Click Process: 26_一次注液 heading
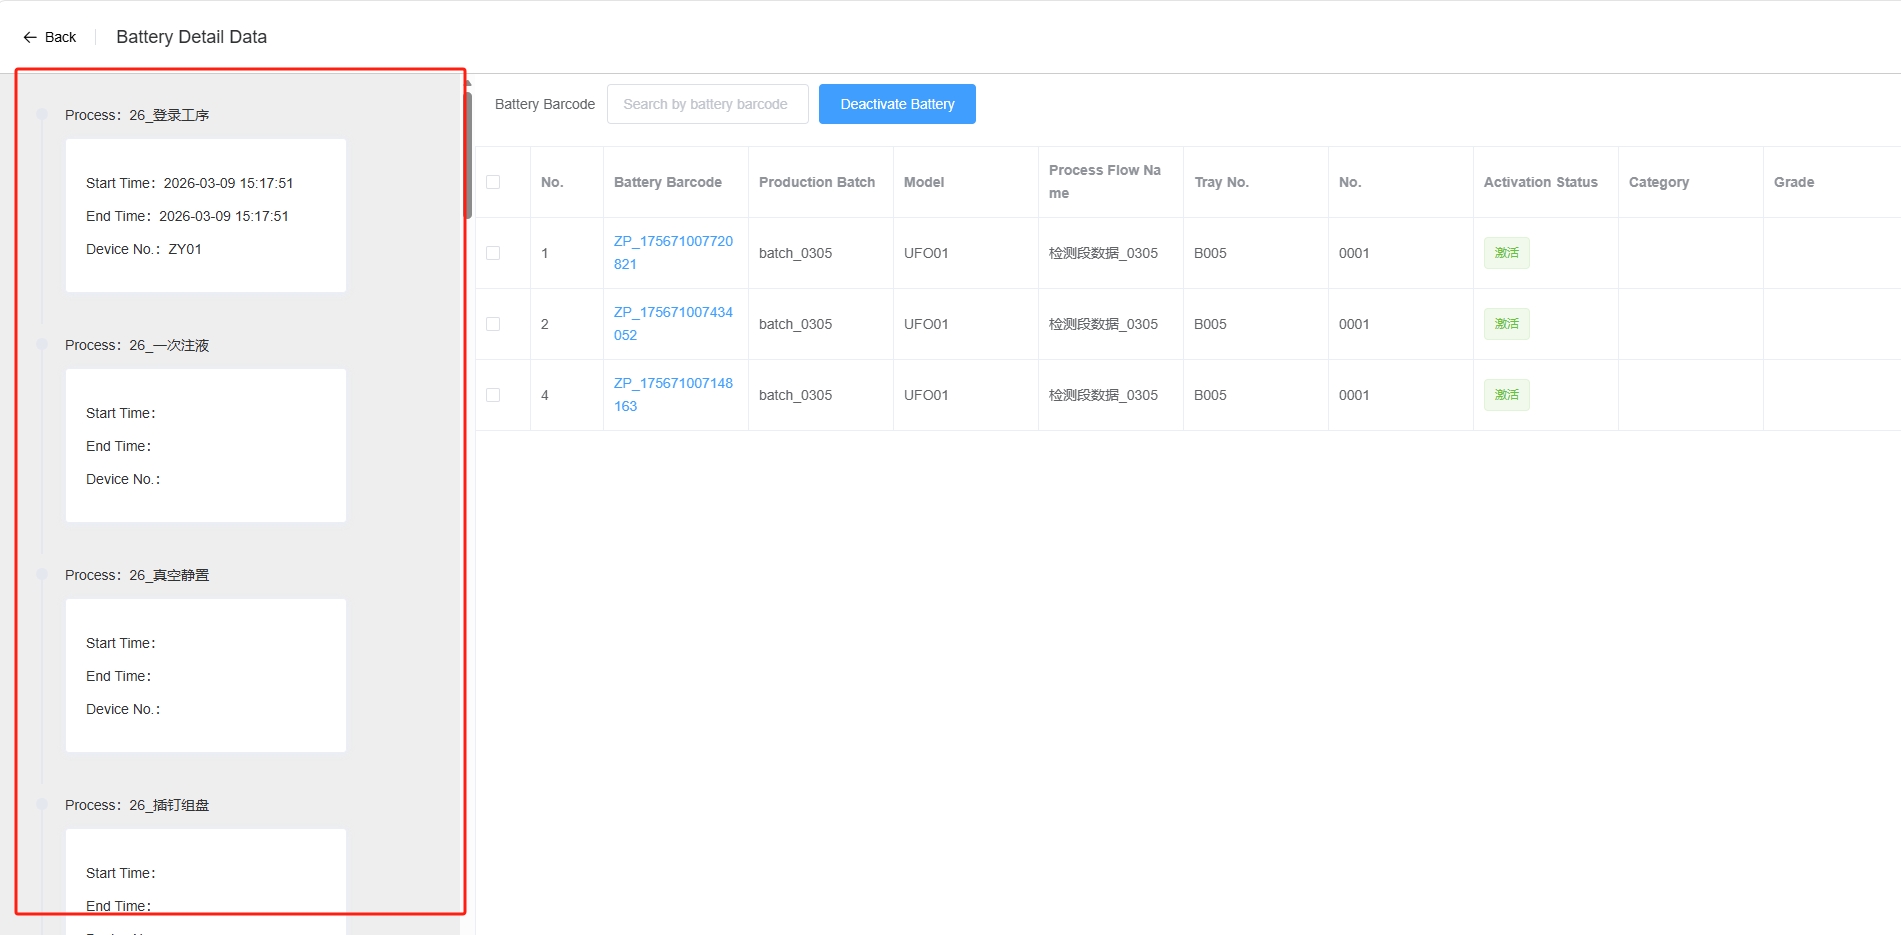Viewport: 1901px width, 935px height. coord(137,345)
